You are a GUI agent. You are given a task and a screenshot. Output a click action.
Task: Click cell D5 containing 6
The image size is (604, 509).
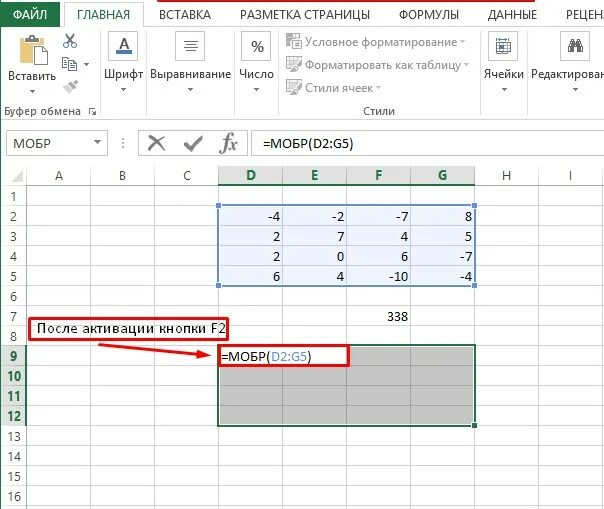click(x=250, y=276)
